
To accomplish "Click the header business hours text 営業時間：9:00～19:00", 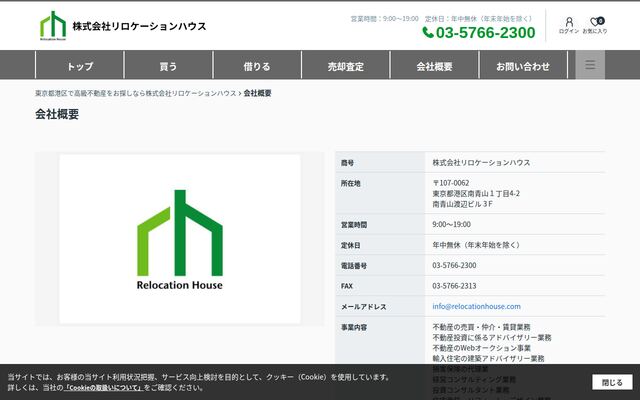I will coord(384,19).
